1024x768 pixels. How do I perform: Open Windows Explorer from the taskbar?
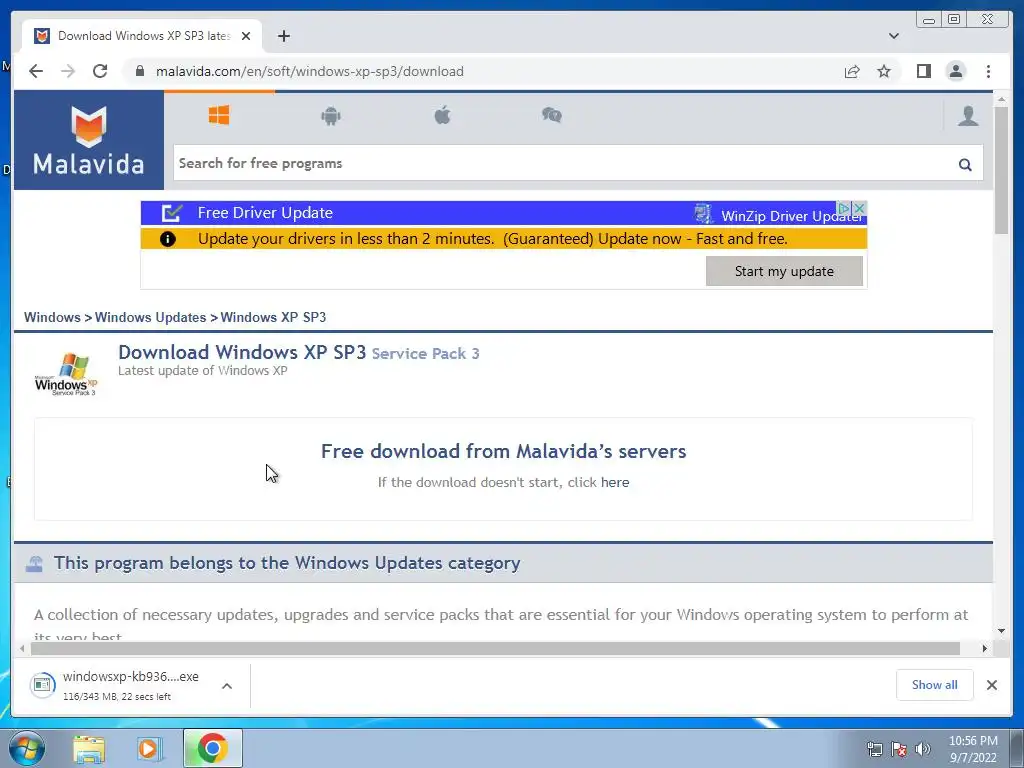click(x=89, y=749)
